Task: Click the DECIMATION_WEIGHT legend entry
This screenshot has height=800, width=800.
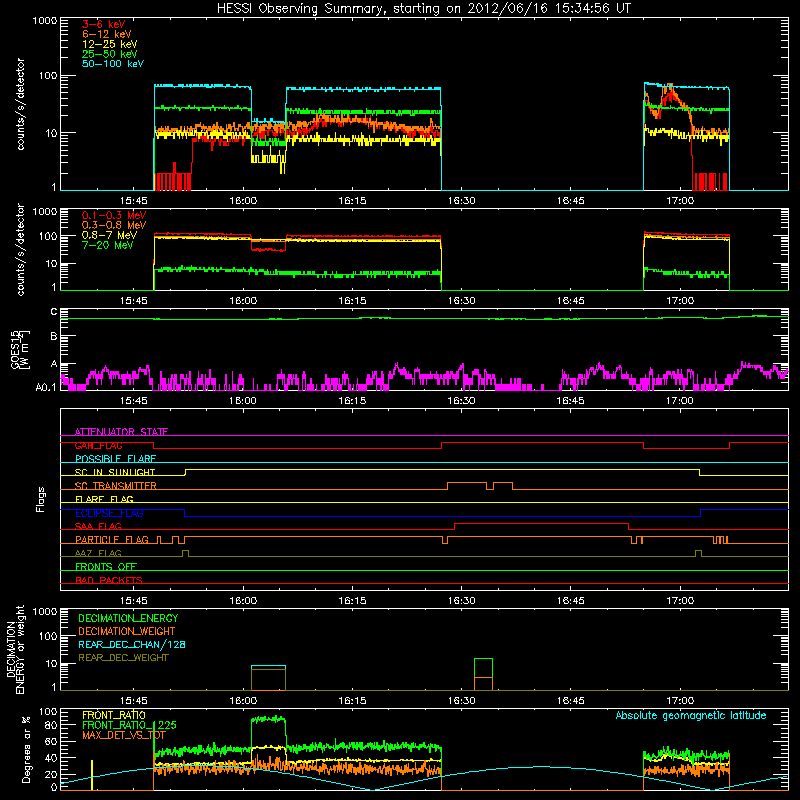Action: 127,631
